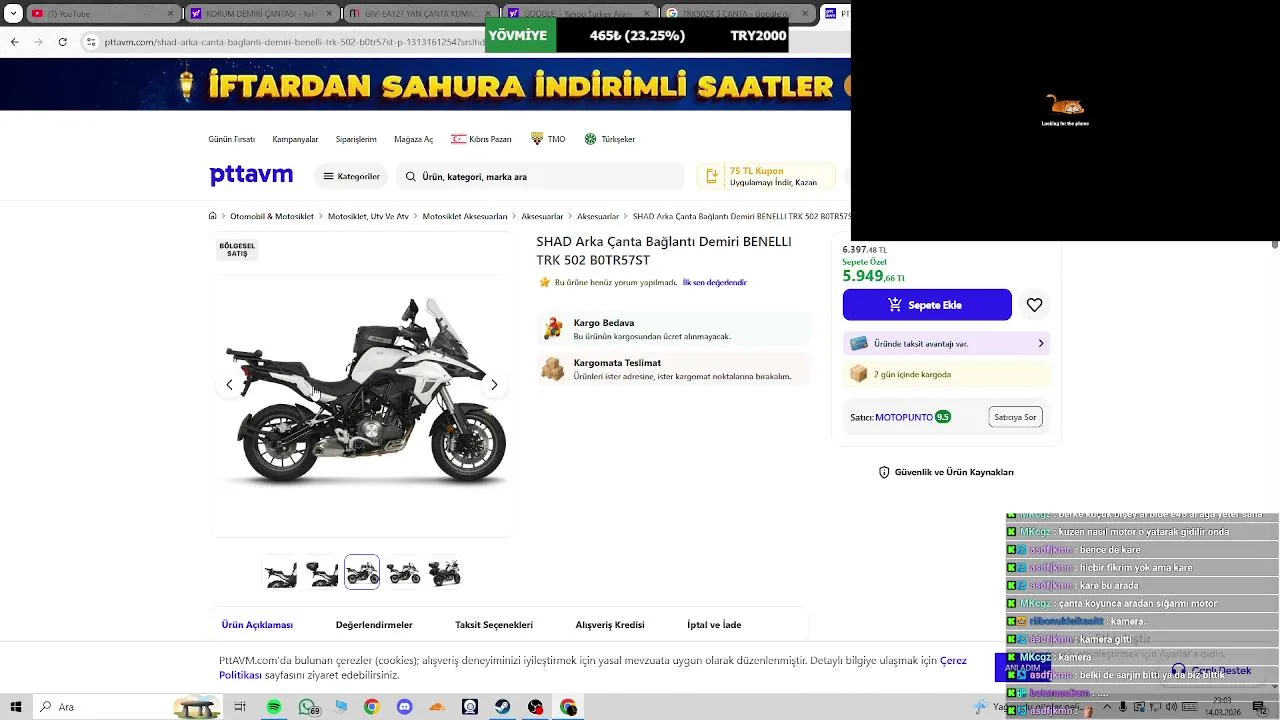The height and width of the screenshot is (720, 1280).
Task: Open the tab search chevron in Chrome
Action: pyautogui.click(x=13, y=14)
